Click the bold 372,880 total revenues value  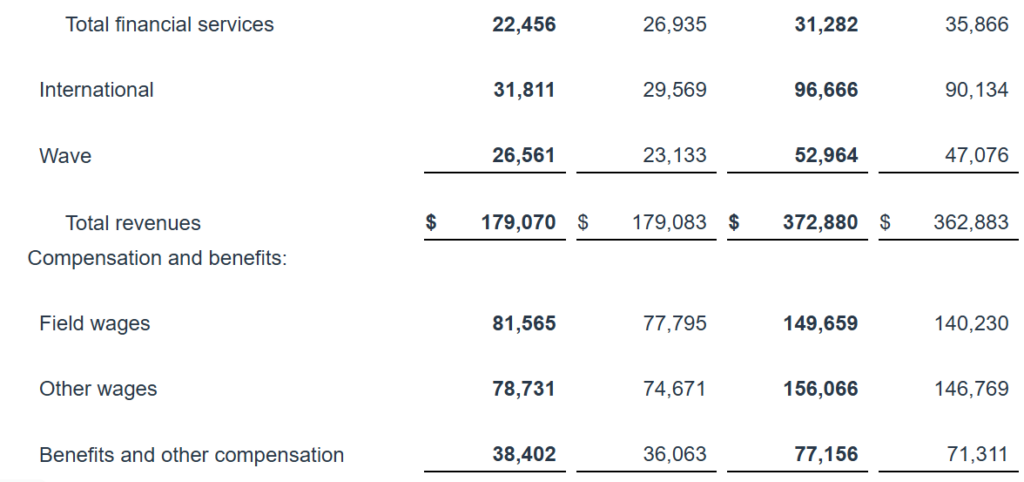click(x=820, y=223)
